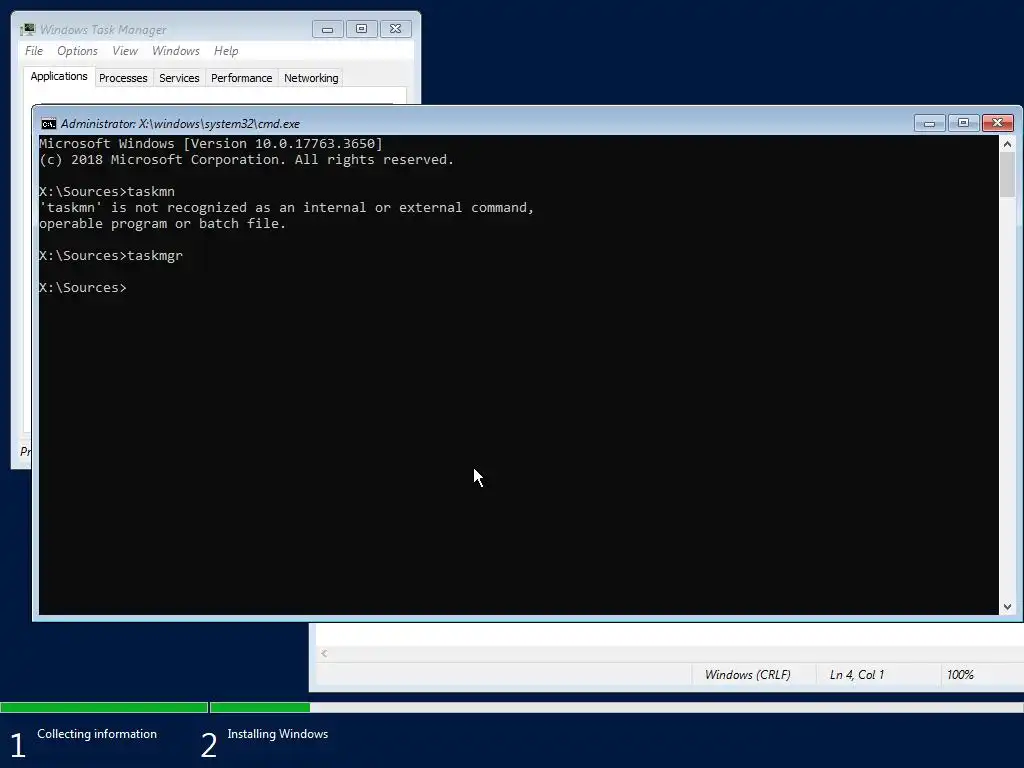Switch to the Processes tab
1024x768 pixels.
(x=123, y=78)
